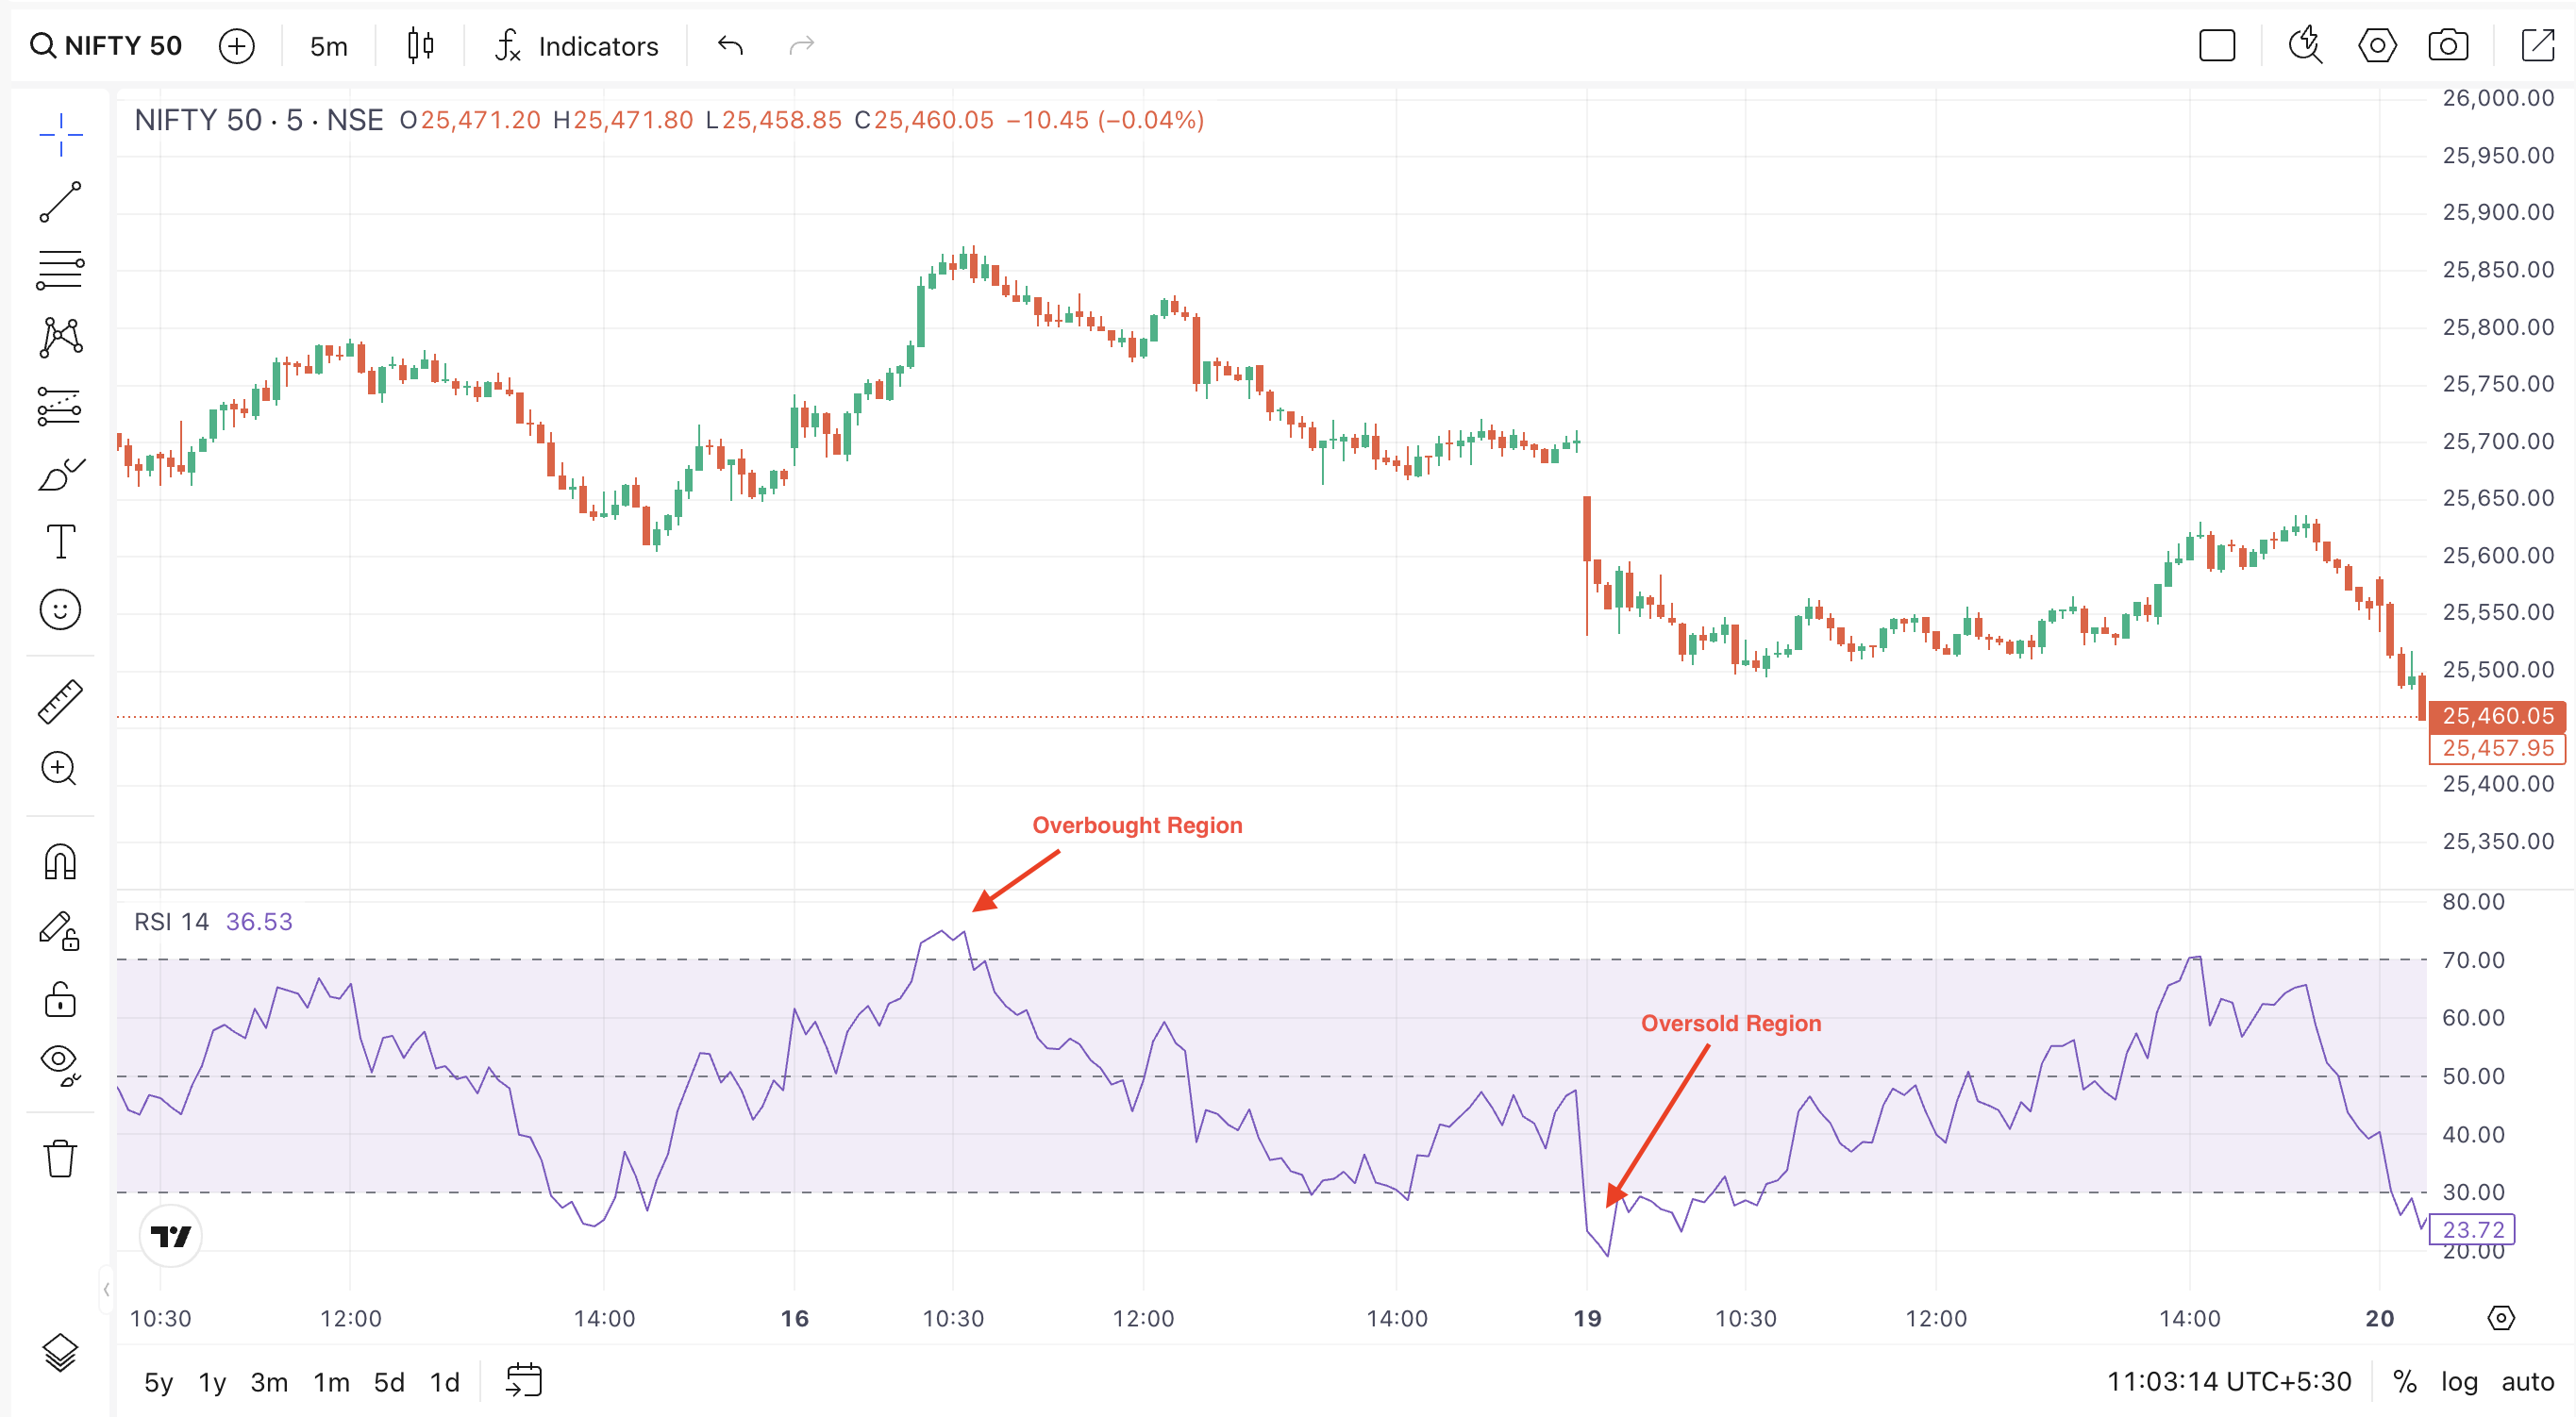Screen dimensions: 2576x1417
Task: Open the candlestick chart type dropdown
Action: point(420,46)
